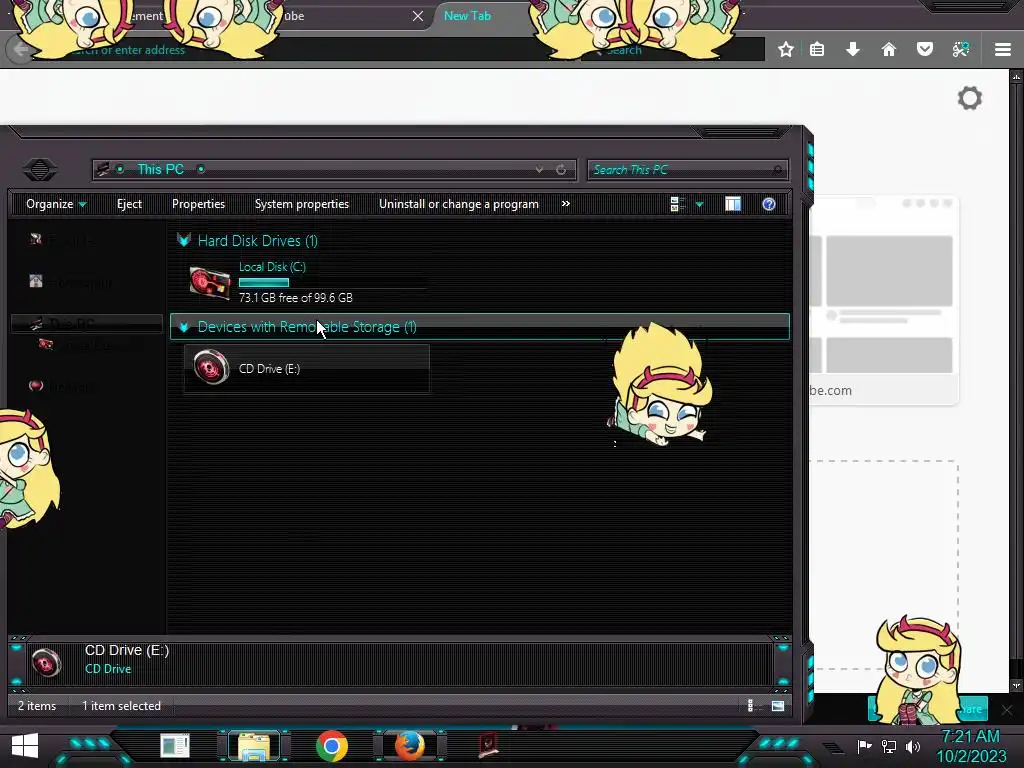Collapse the Hard Disk Drives group

pos(184,240)
